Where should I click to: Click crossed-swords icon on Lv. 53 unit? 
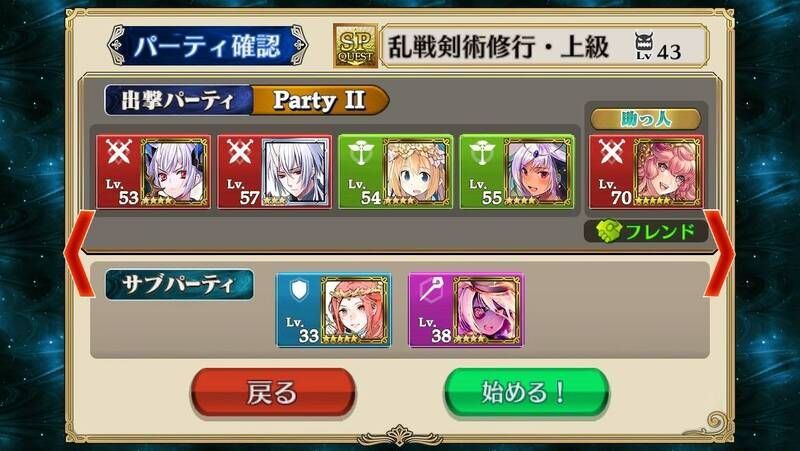click(118, 152)
